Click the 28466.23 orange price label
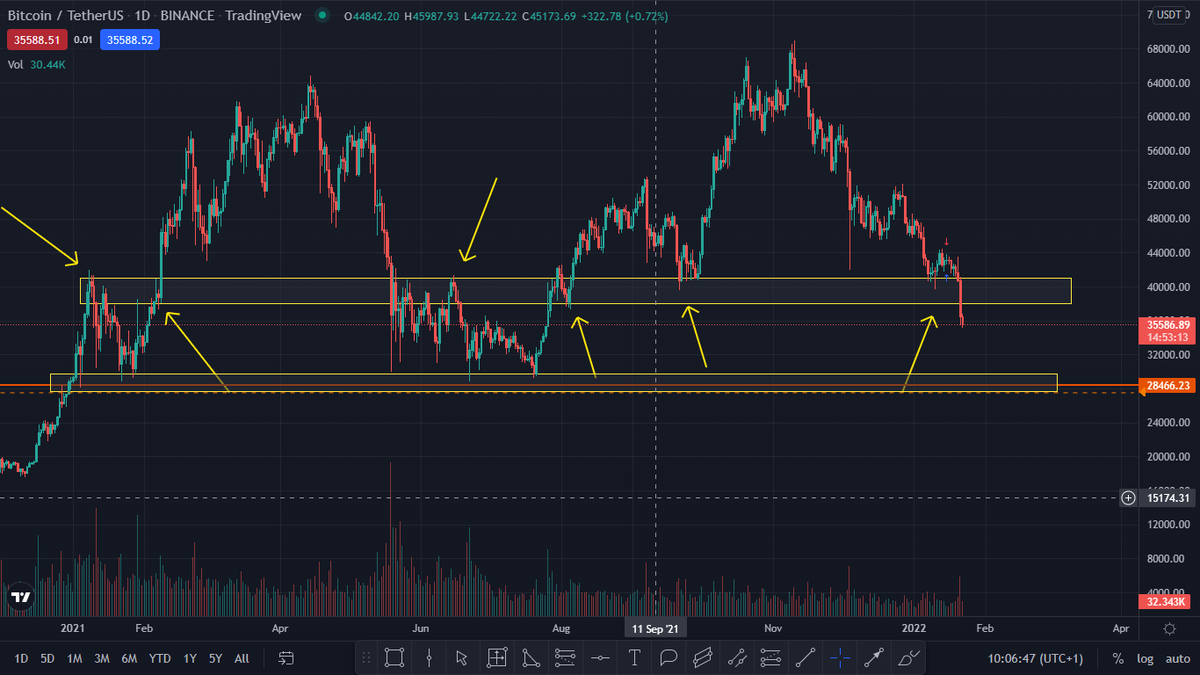1200x675 pixels. (1168, 384)
